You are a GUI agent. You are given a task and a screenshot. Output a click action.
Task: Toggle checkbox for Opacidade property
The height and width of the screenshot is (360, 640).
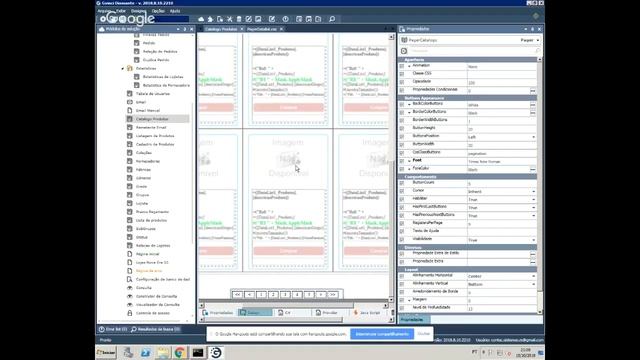pos(402,82)
